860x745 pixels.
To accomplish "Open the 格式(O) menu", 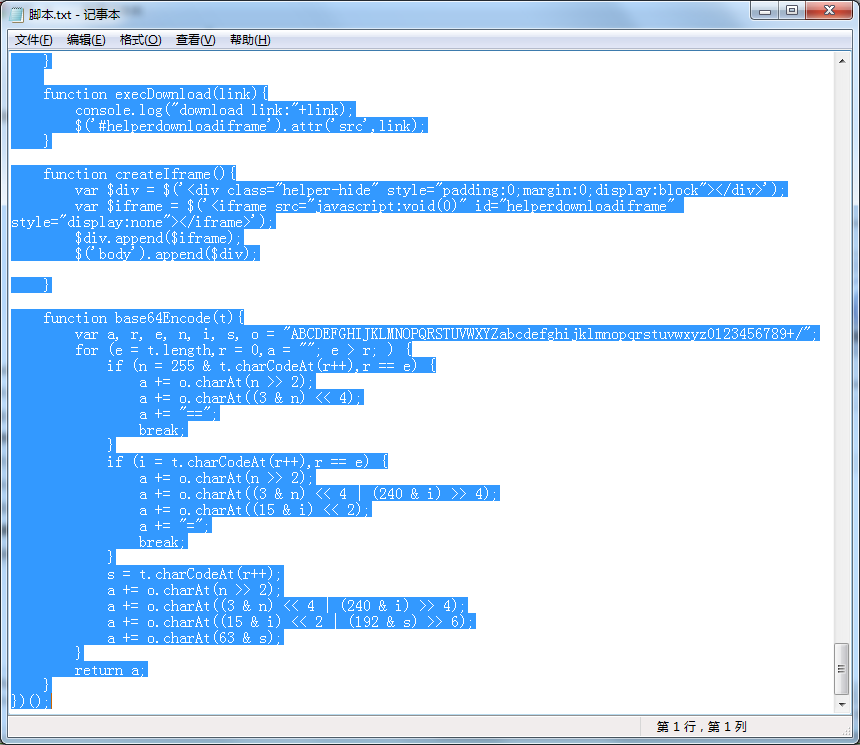I will click(140, 40).
